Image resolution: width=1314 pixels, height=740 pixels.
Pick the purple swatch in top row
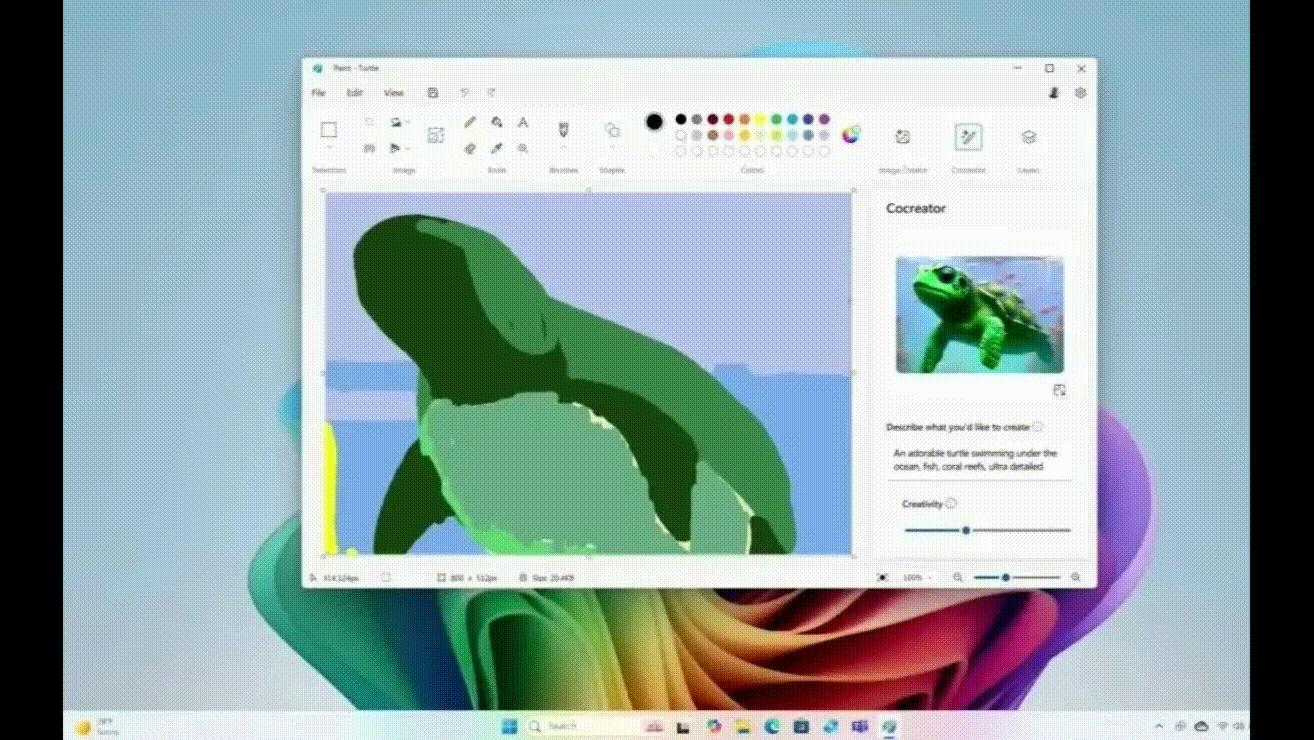[x=825, y=119]
